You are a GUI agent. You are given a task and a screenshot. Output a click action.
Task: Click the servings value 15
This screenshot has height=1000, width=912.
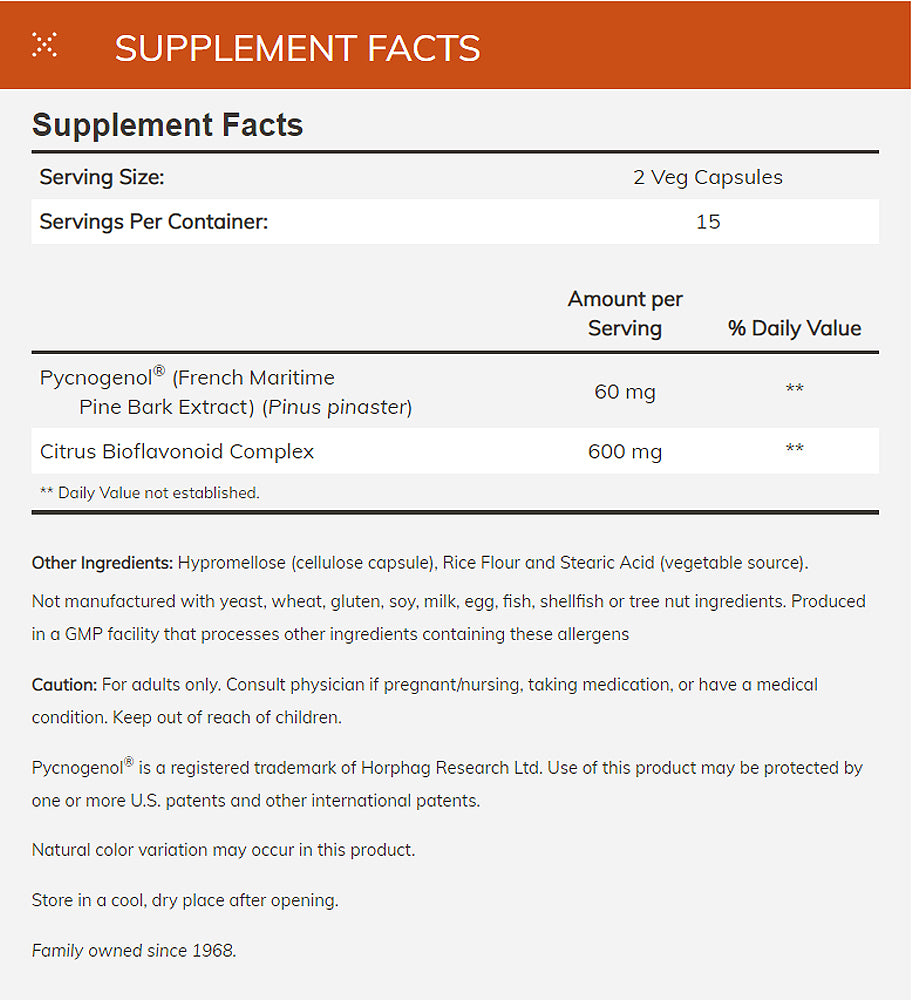tap(707, 222)
